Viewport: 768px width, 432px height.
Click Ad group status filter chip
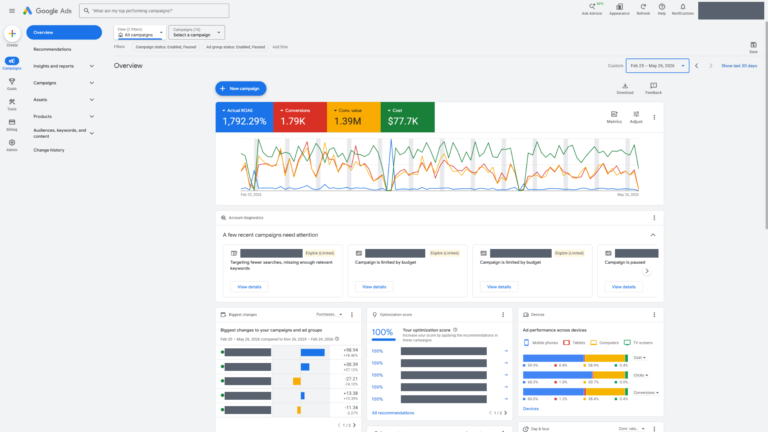click(x=236, y=47)
